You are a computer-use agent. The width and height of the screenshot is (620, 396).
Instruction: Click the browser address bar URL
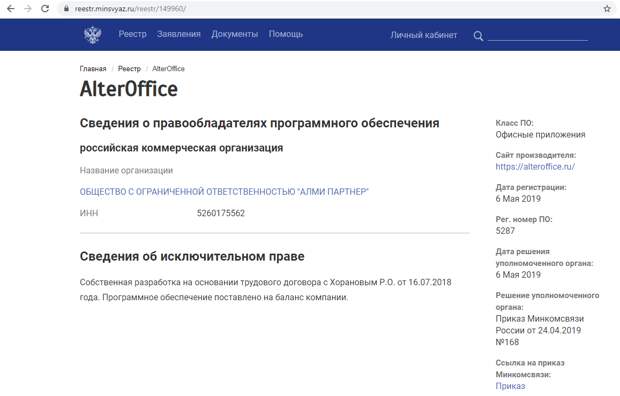[130, 8]
